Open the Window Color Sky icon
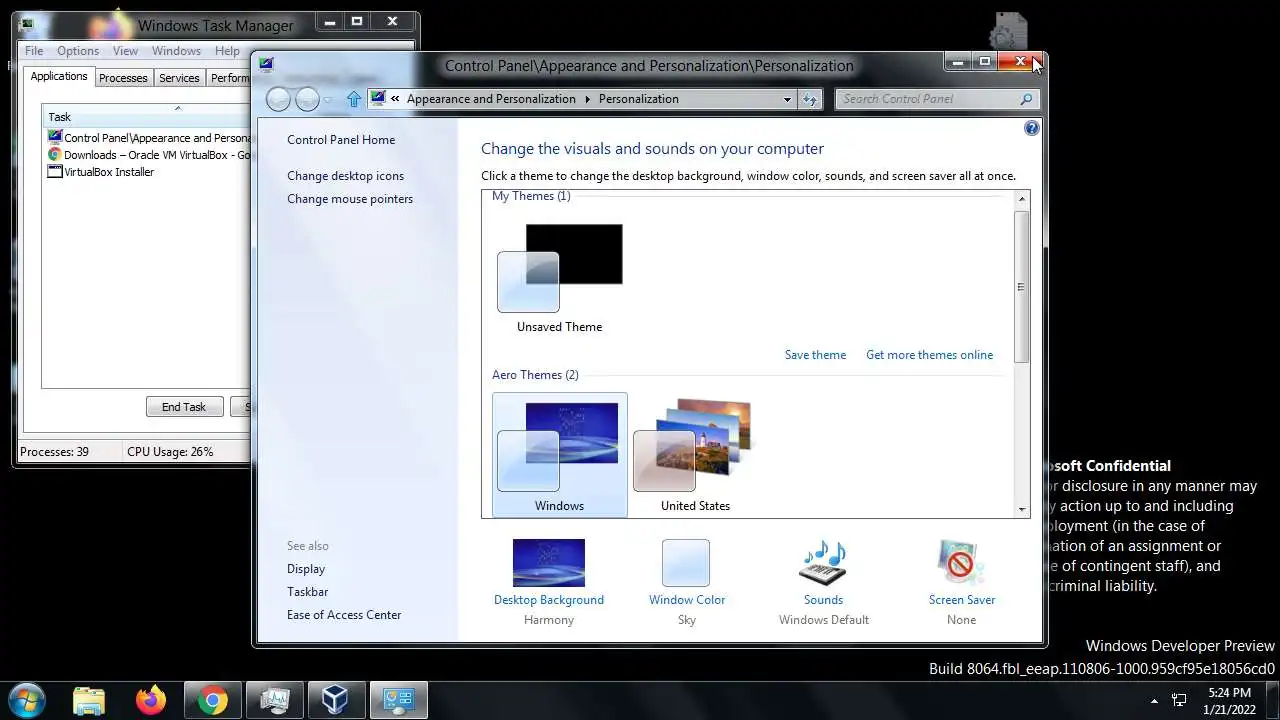This screenshot has width=1280, height=720. (686, 564)
